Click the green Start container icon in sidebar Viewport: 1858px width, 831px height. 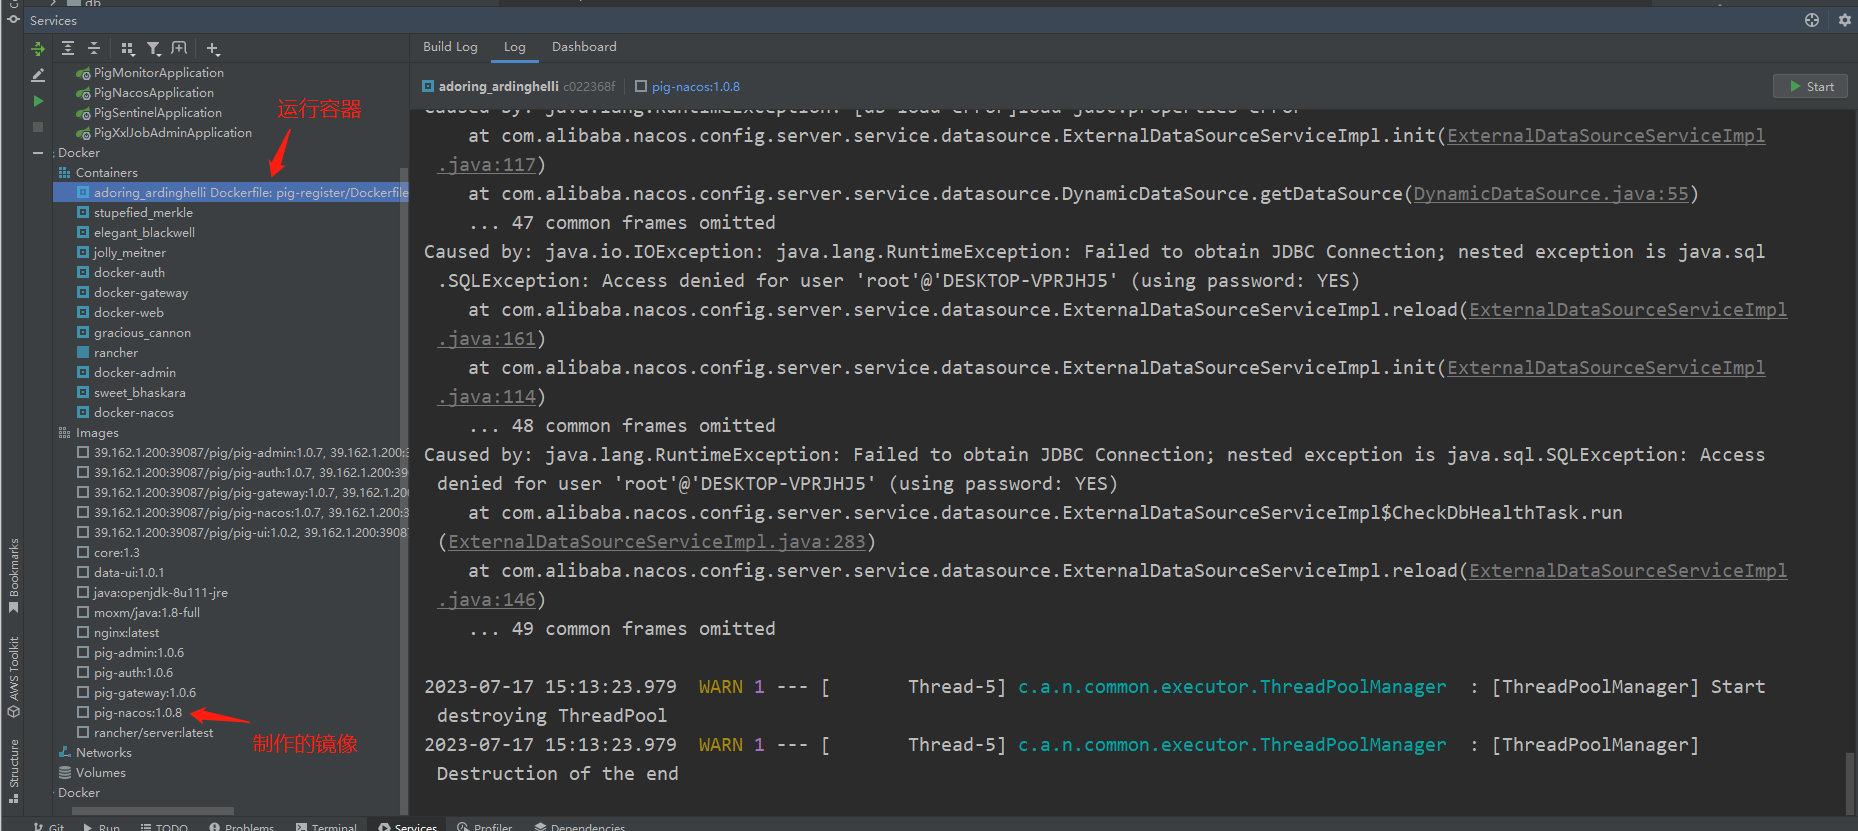[x=38, y=101]
